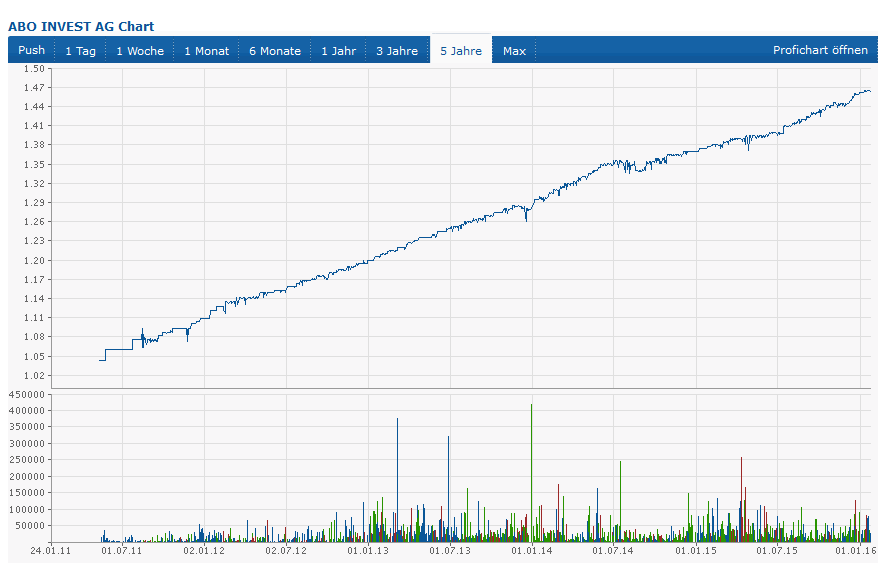Select the Push tab

[31, 50]
